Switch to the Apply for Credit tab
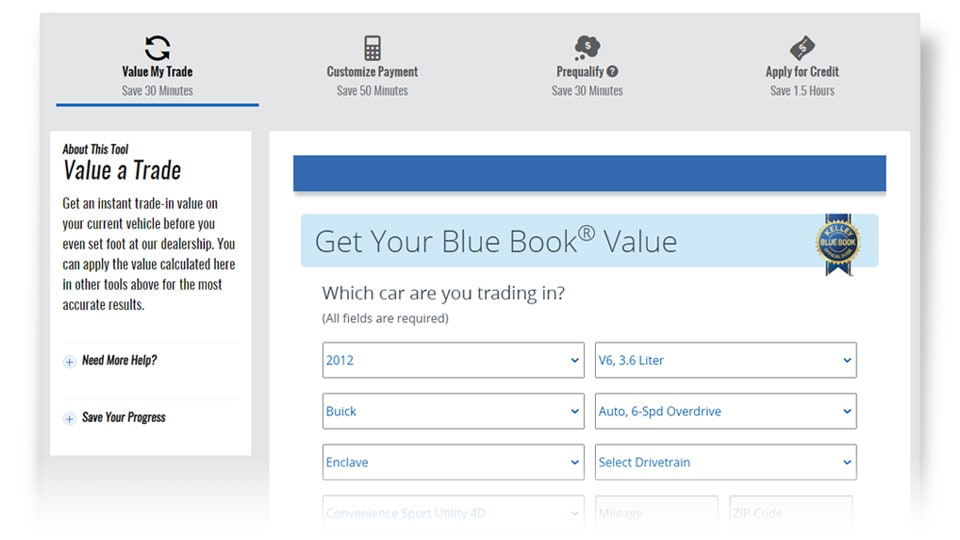The height and width of the screenshot is (540, 960). 802,66
